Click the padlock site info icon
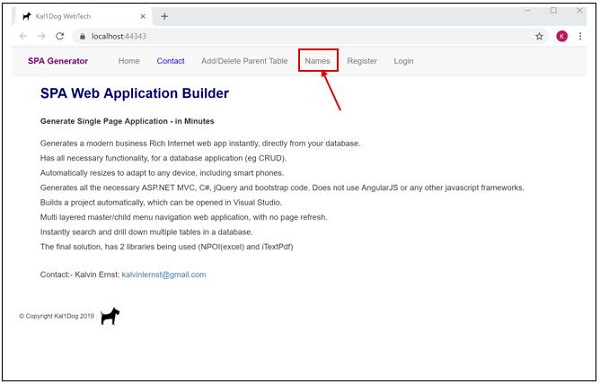600x384 pixels. tap(82, 36)
